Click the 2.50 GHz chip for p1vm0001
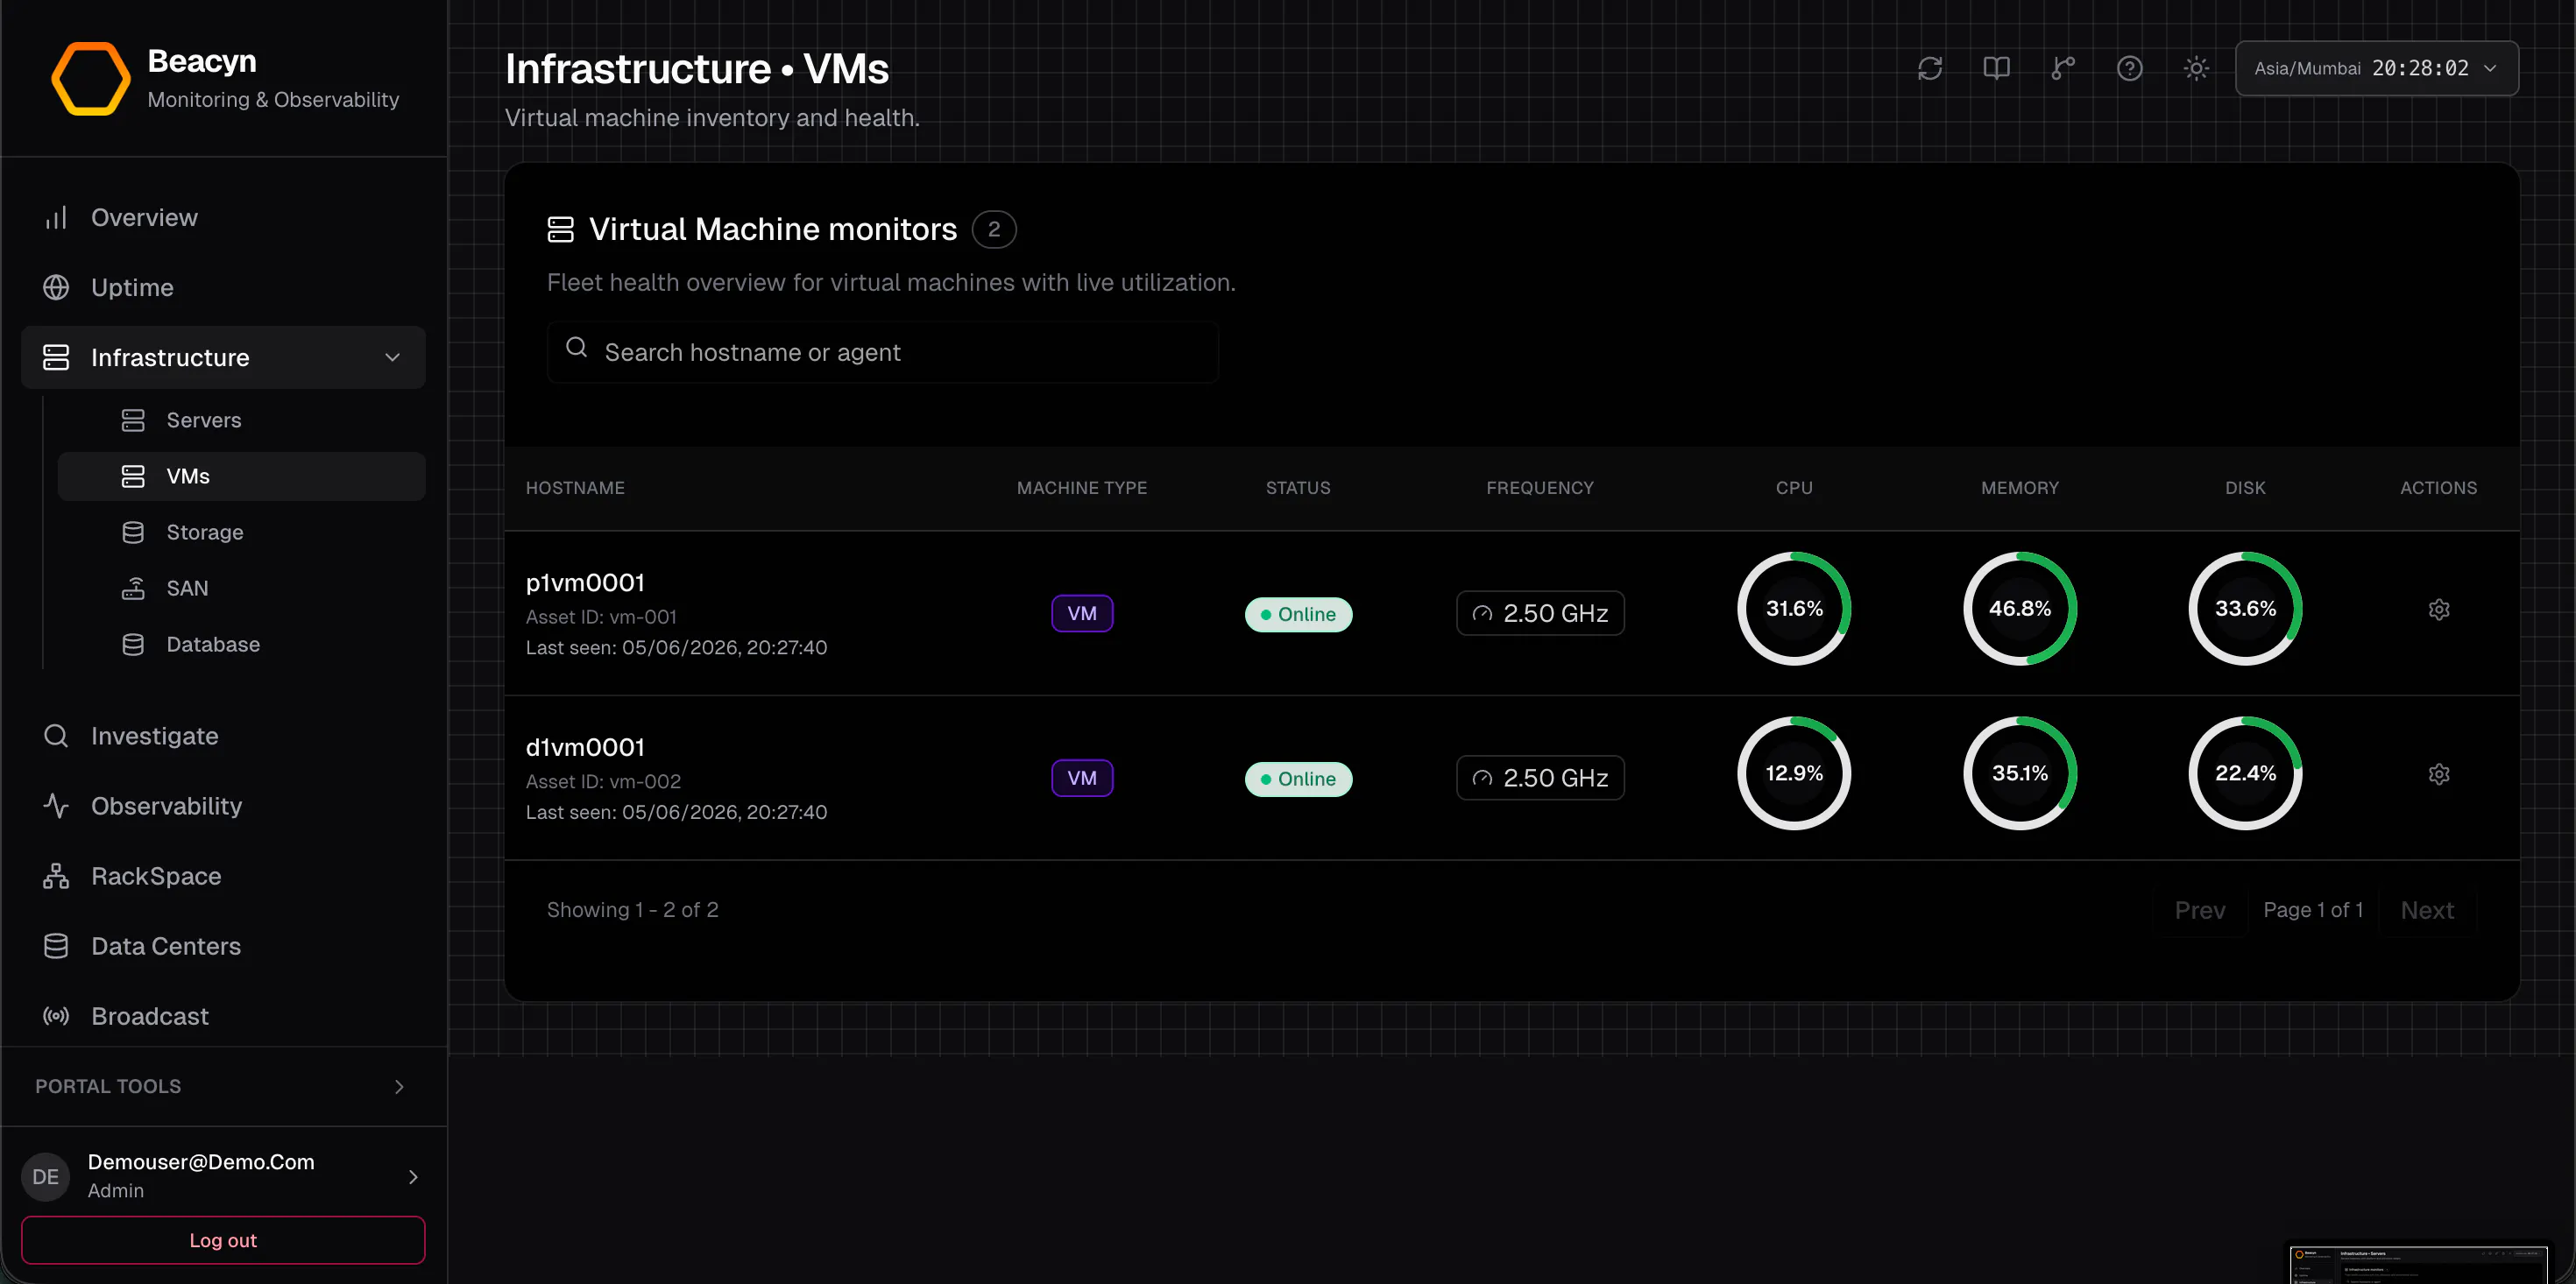 [1540, 613]
